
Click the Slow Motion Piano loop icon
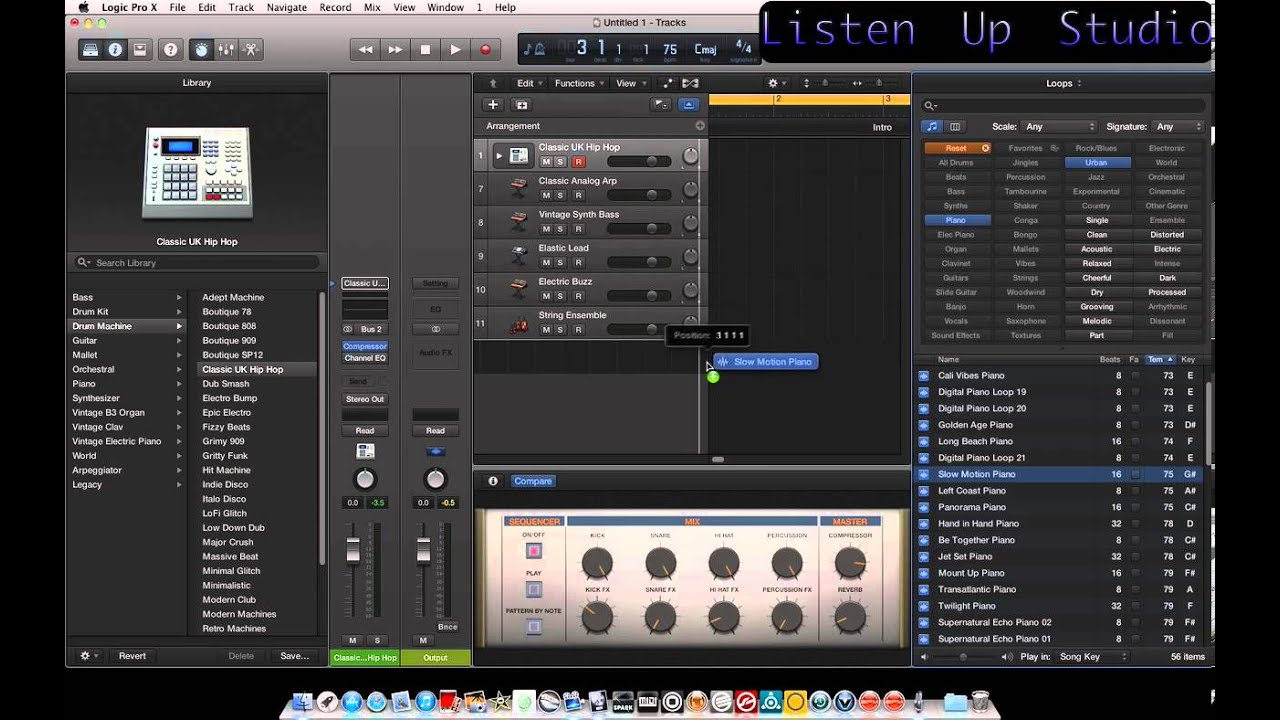click(x=923, y=474)
